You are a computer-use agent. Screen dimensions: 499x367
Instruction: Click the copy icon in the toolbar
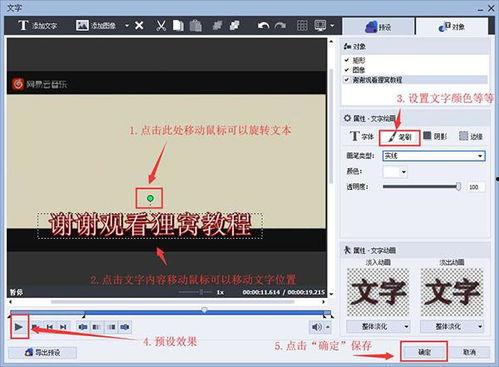pyautogui.click(x=178, y=26)
